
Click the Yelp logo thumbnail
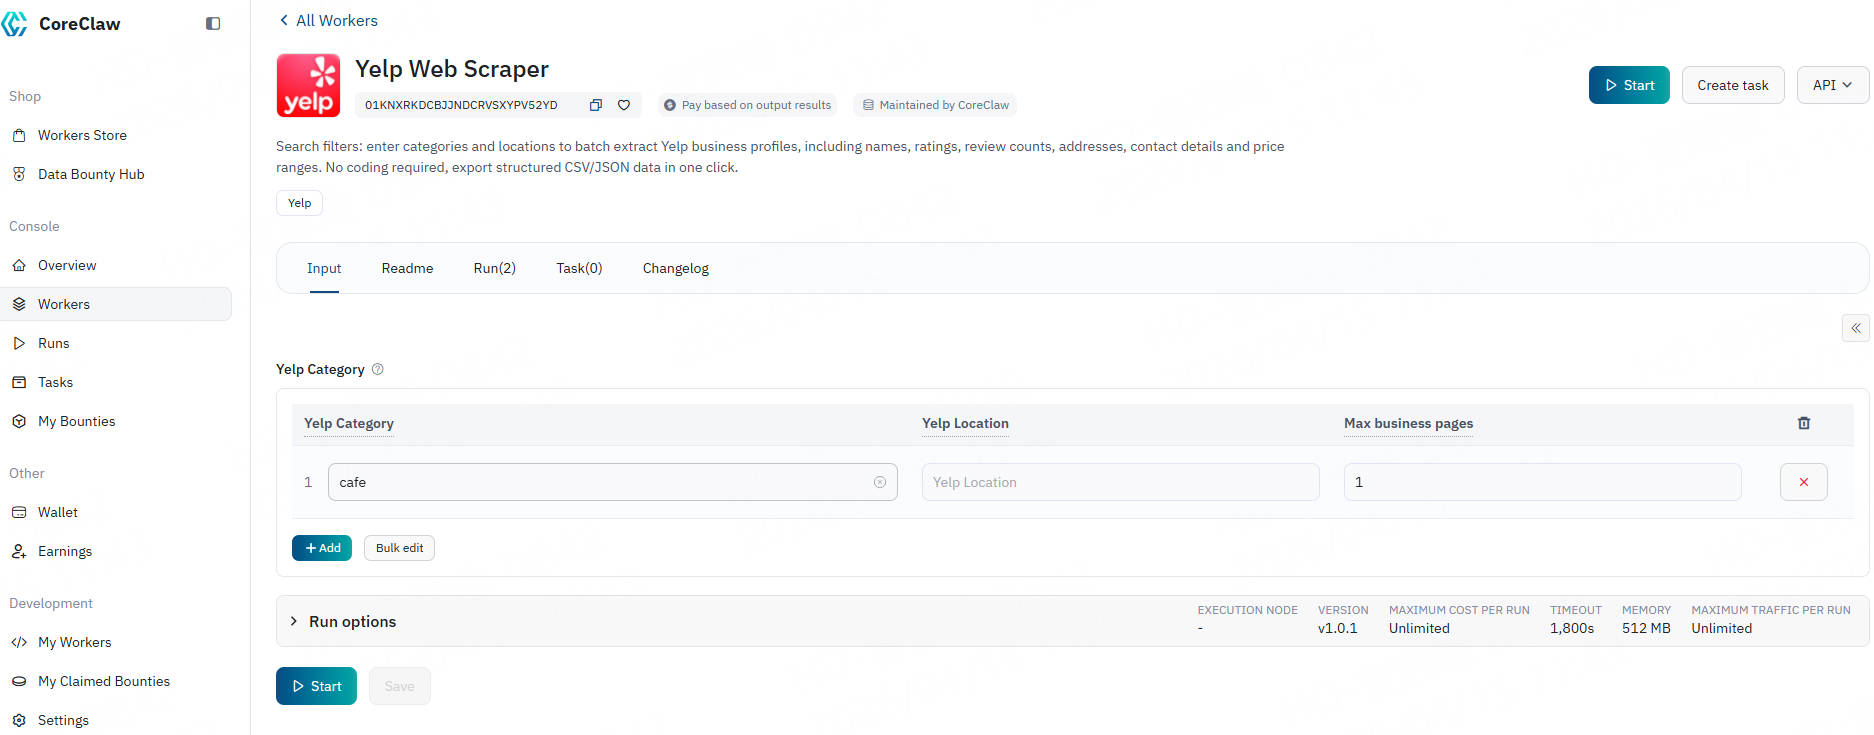(x=308, y=86)
